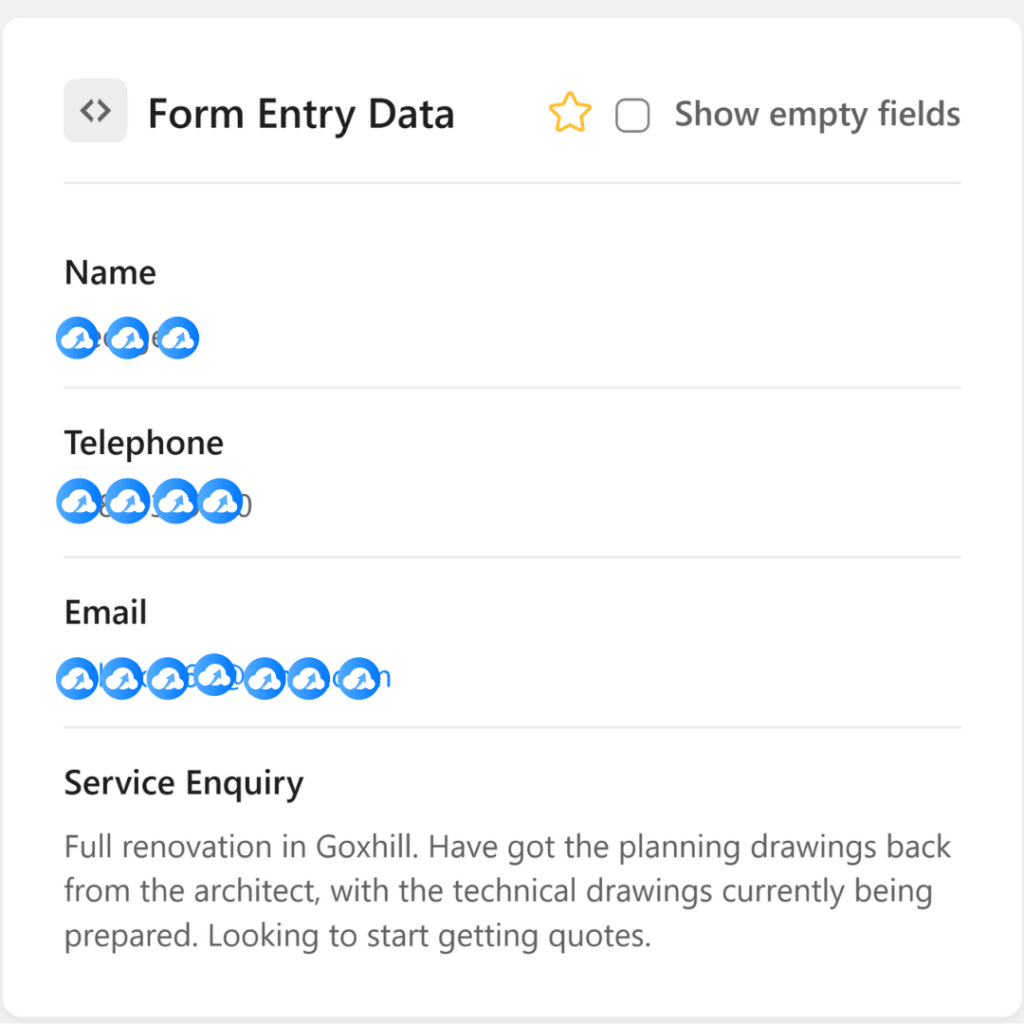Screen dimensions: 1024x1024
Task: Click the code brackets icon beside Form Entry Data
Action: coord(95,110)
